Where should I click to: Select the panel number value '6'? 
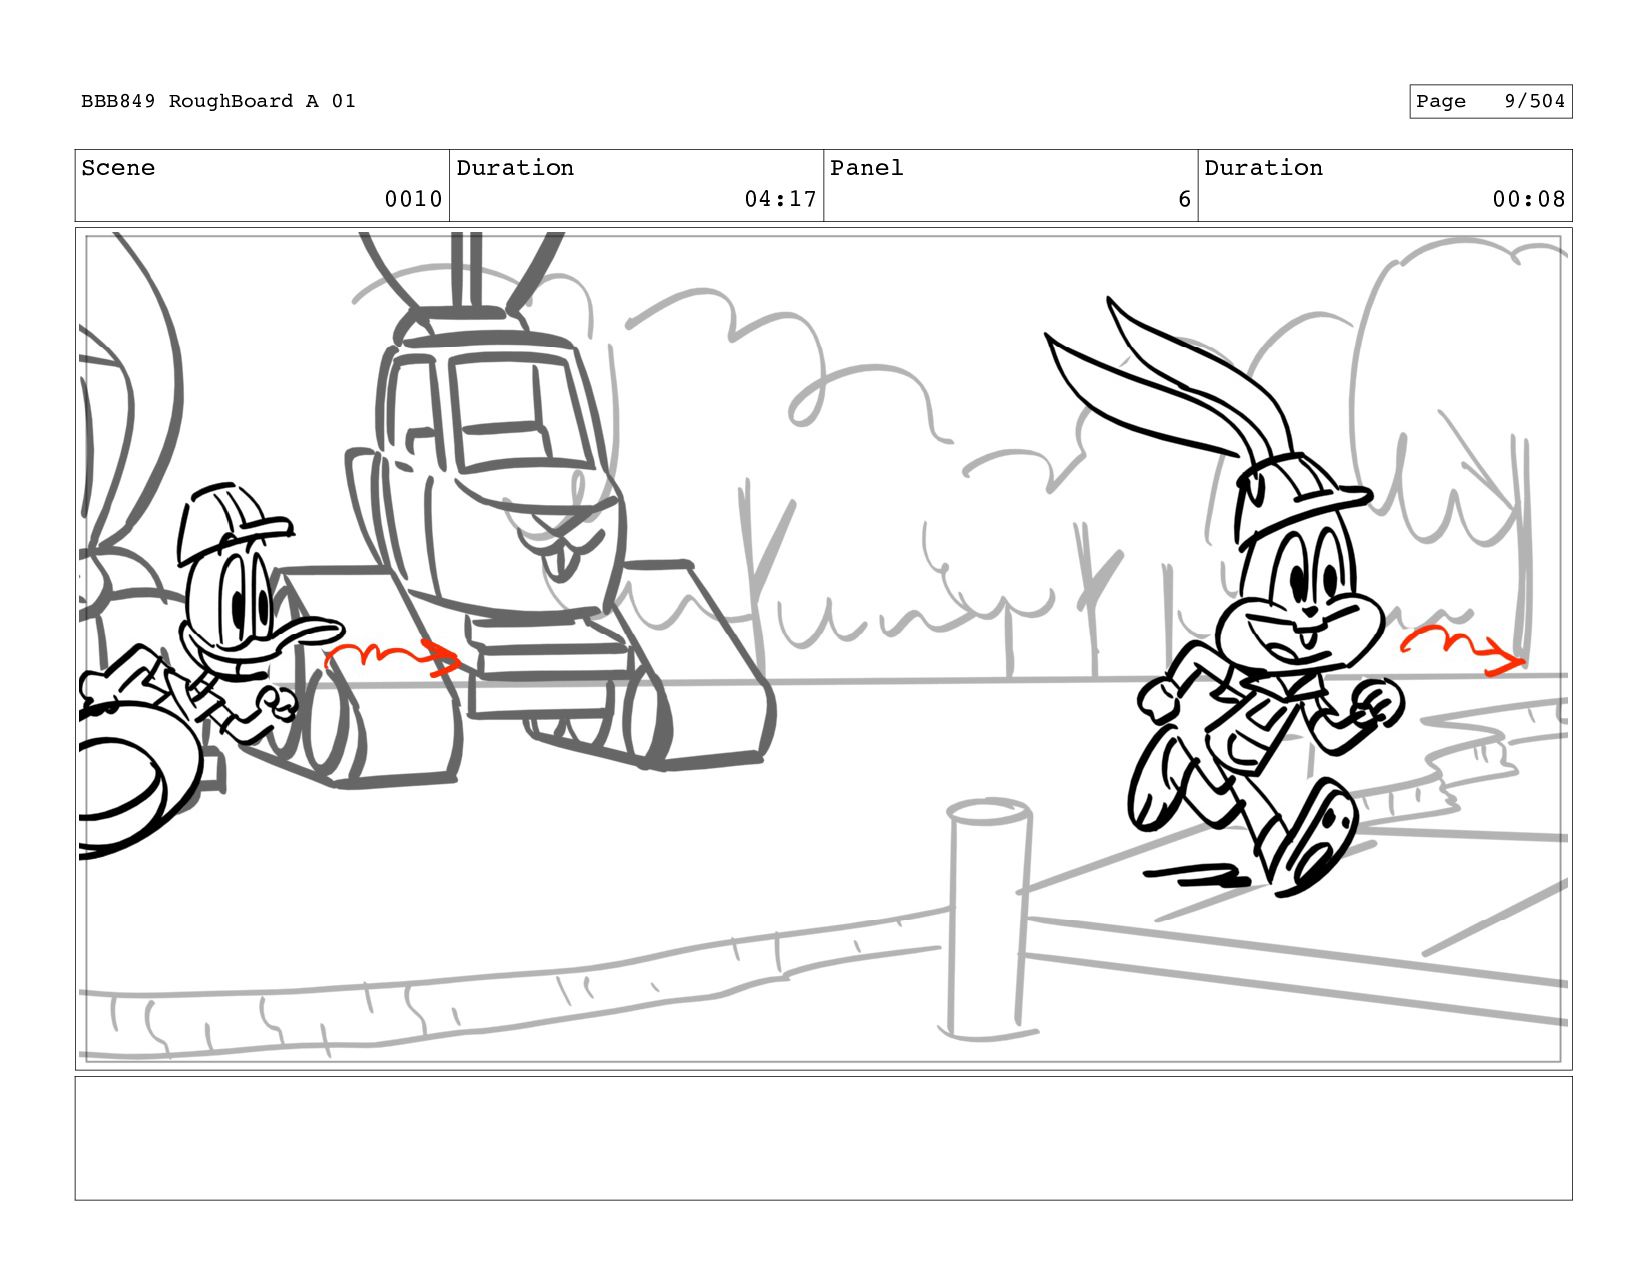1184,199
